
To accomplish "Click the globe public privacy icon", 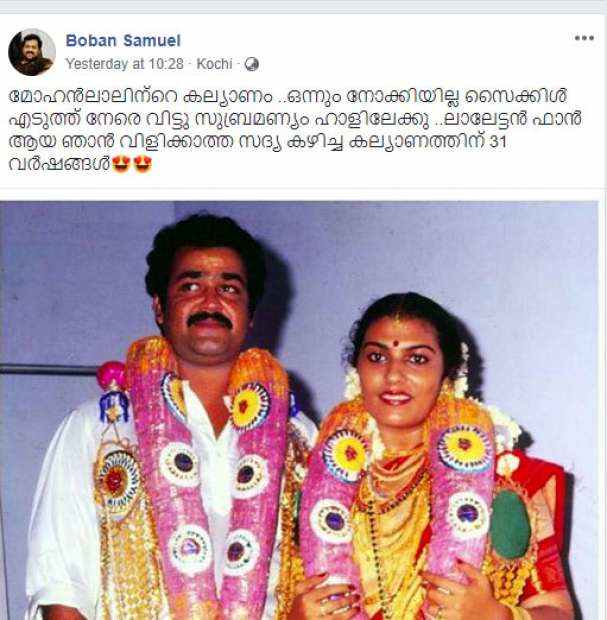I will 252,64.
